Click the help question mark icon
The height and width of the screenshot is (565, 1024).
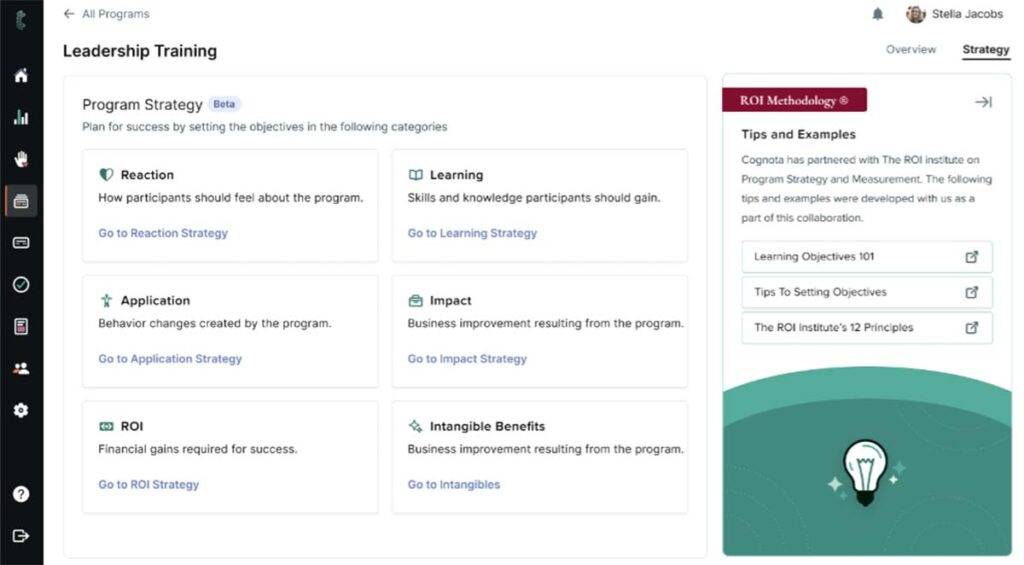tap(21, 494)
